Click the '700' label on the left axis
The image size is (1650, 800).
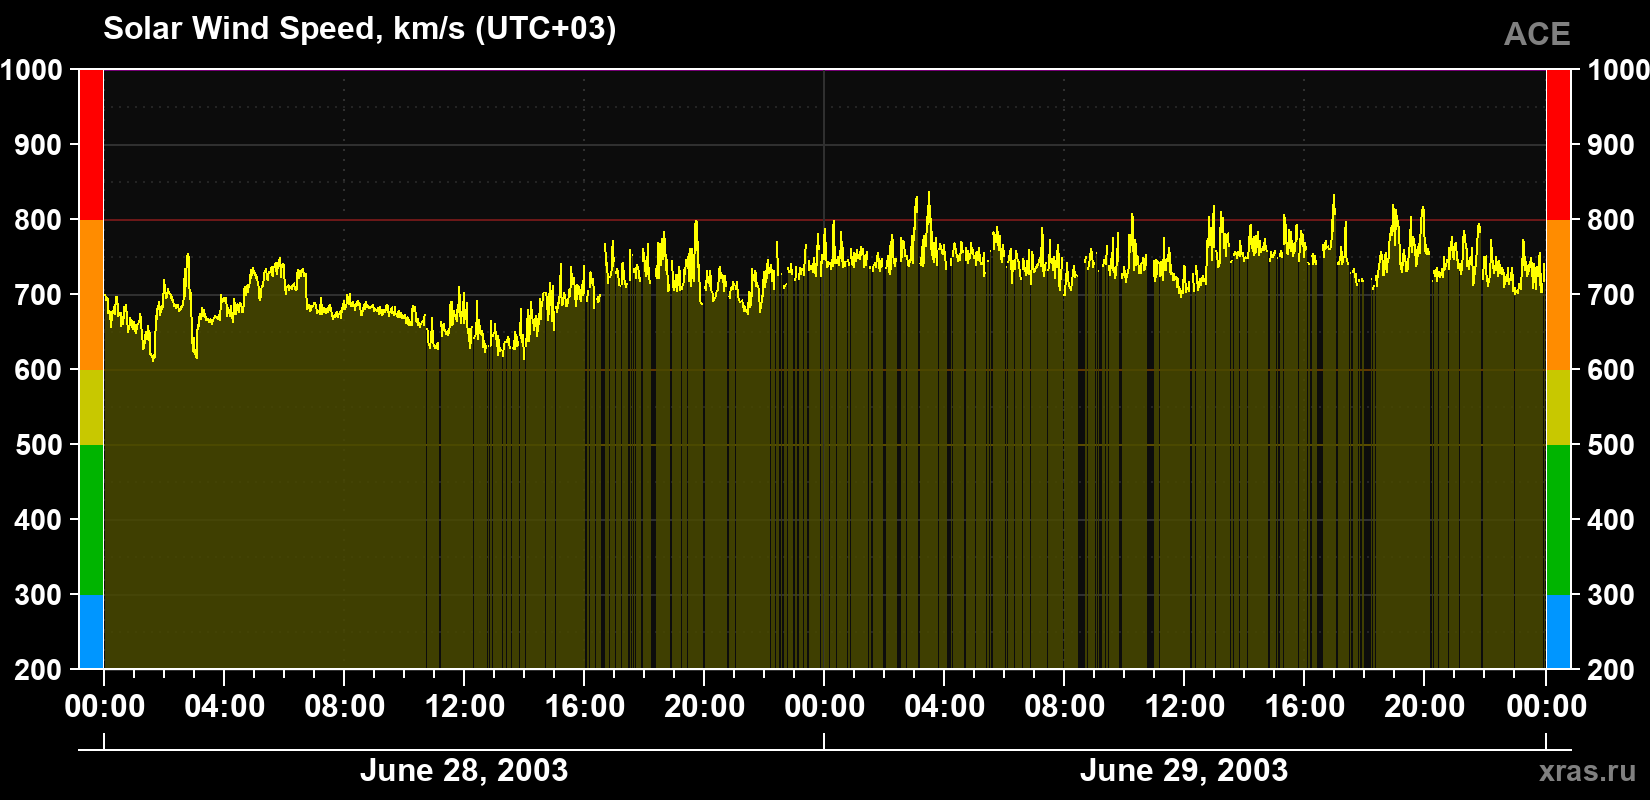coord(38,295)
